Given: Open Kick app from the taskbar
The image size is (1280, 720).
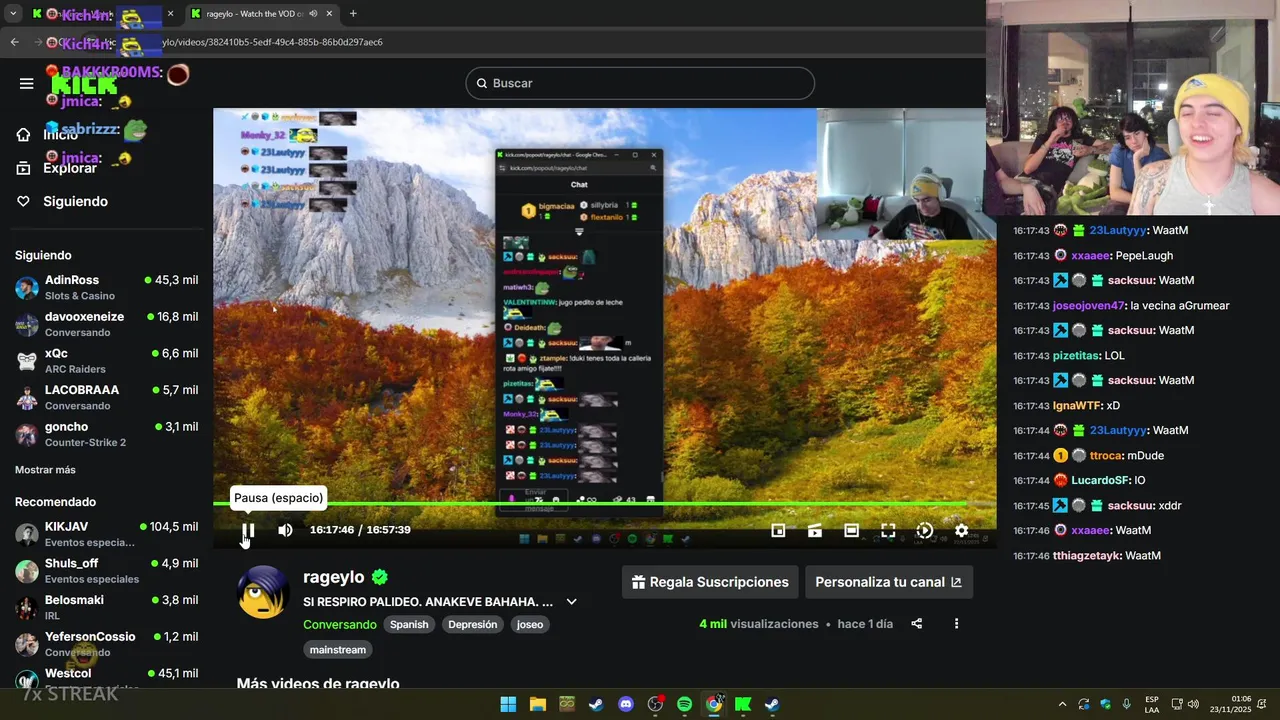Looking at the screenshot, I should coord(743,704).
